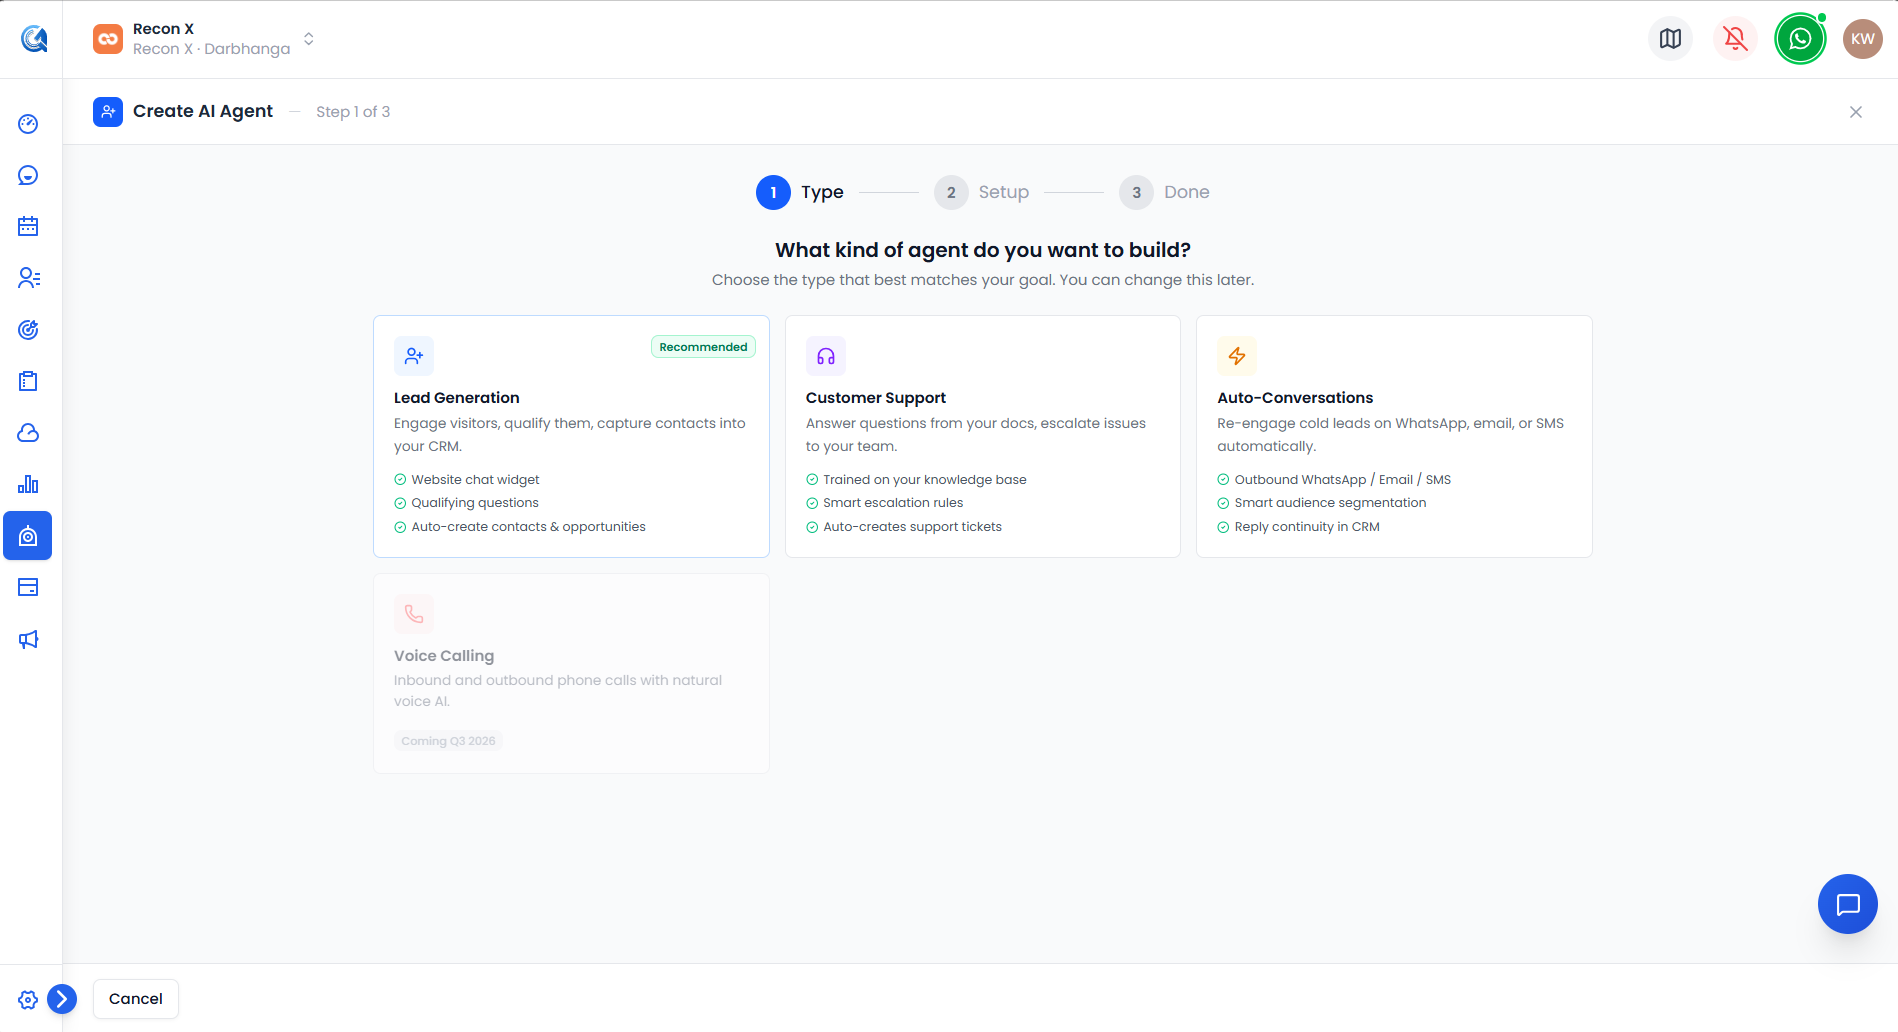Open the target goals sidebar icon

click(28, 330)
